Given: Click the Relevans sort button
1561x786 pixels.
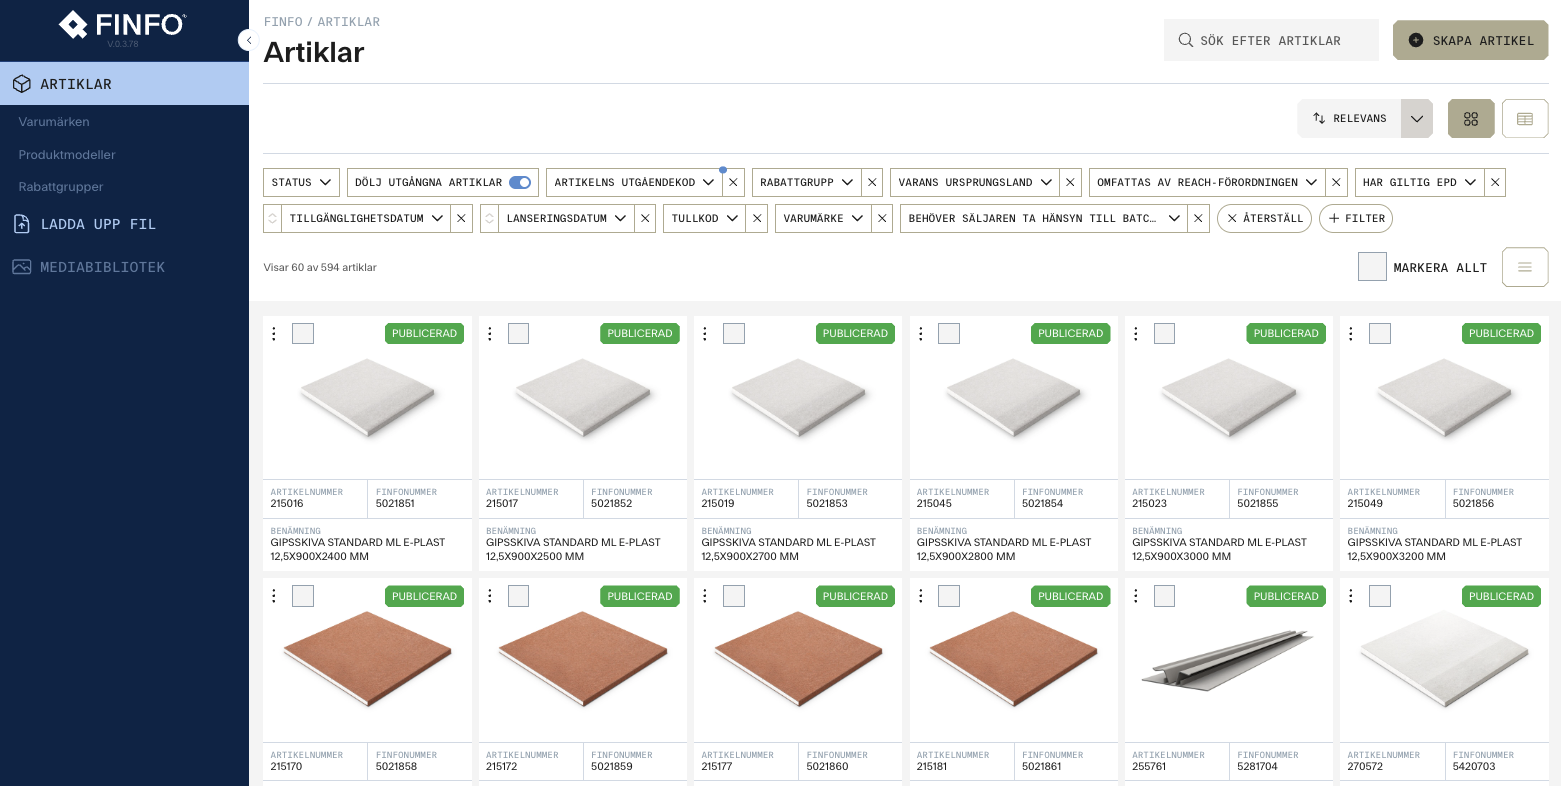Looking at the screenshot, I should (x=1350, y=118).
